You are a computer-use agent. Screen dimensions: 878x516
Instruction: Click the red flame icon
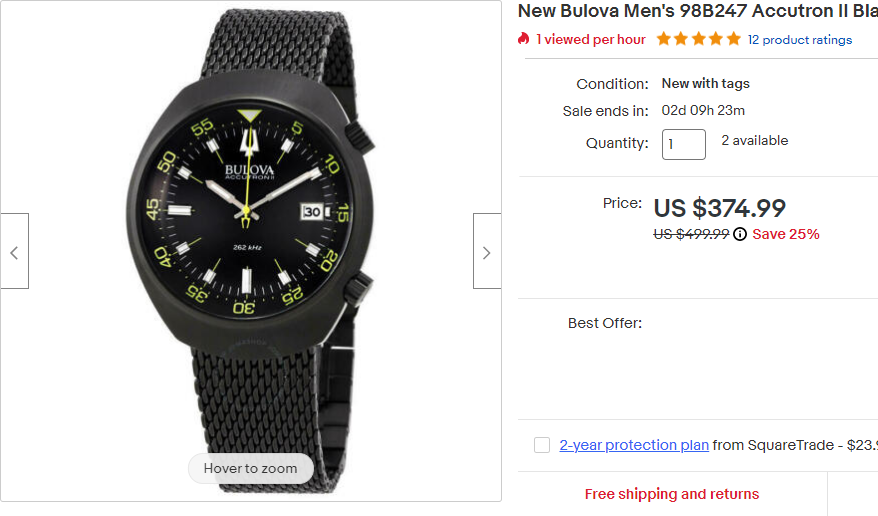[x=523, y=39]
